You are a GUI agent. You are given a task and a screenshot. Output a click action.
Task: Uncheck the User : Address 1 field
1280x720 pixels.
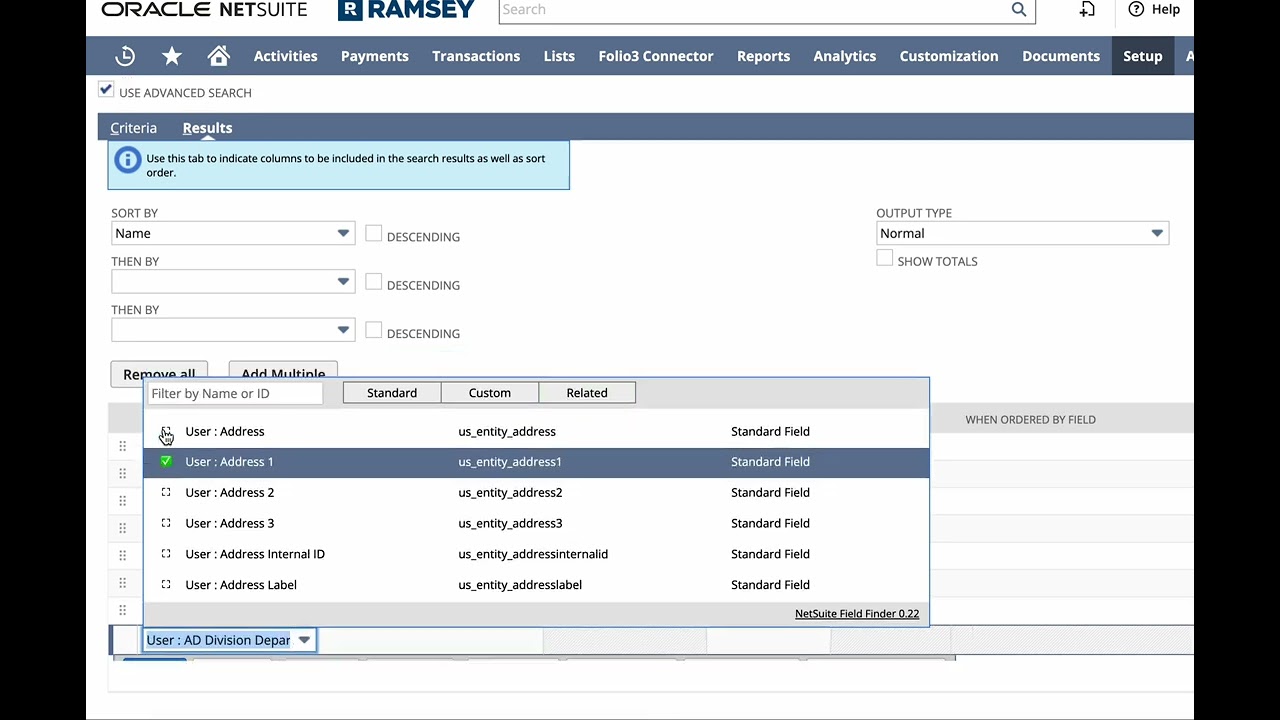166,462
